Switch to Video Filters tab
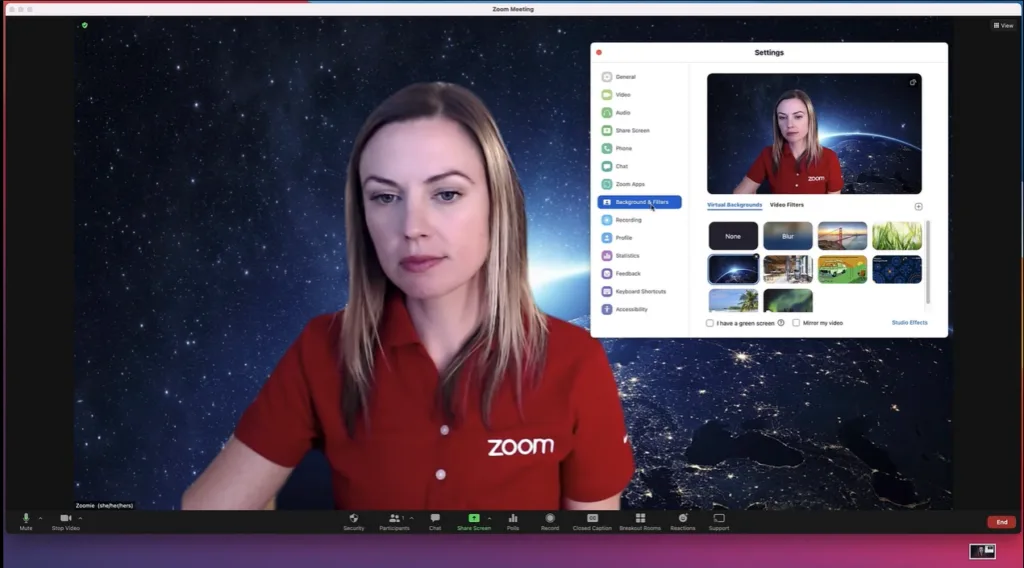Screen dimensions: 1024x568 (786, 205)
